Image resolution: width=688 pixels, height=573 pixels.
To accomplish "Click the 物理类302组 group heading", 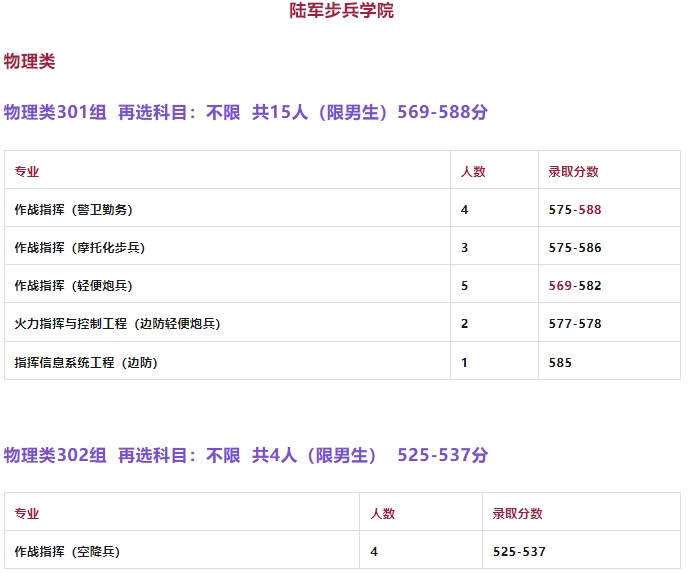I will 245,455.
